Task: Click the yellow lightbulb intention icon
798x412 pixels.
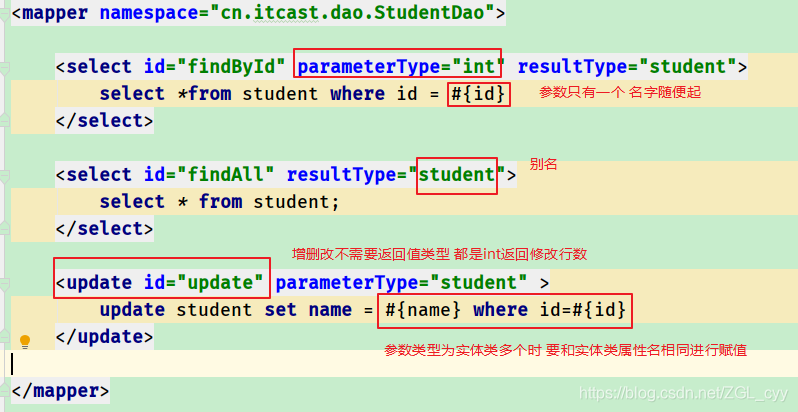Action: 24,341
